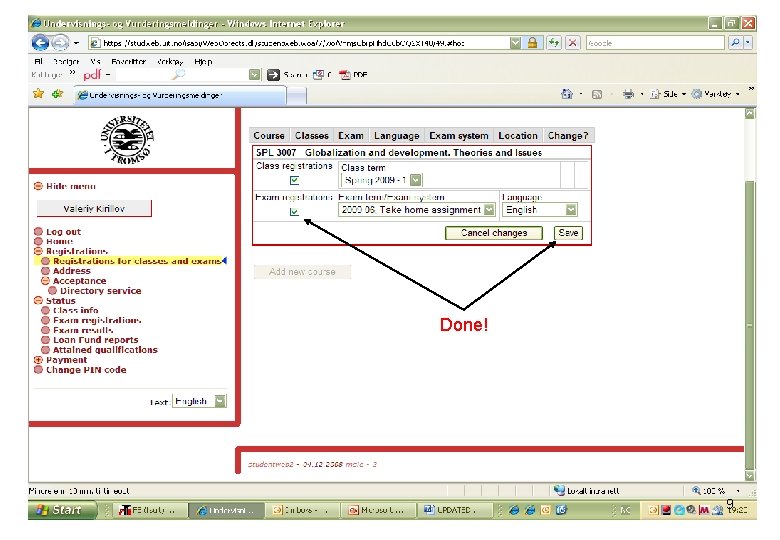780x540 pixels.
Task: Expand the Payment menu section
Action: coord(38,360)
